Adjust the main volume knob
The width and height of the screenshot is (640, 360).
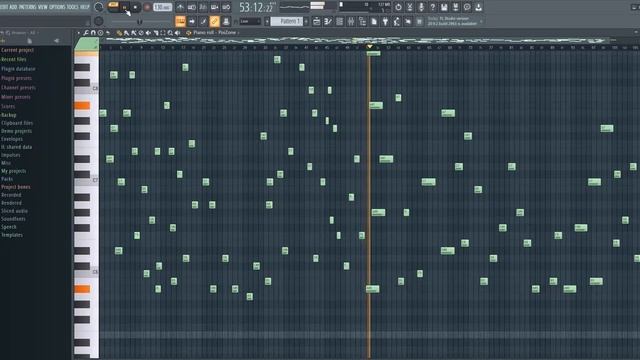click(x=99, y=7)
